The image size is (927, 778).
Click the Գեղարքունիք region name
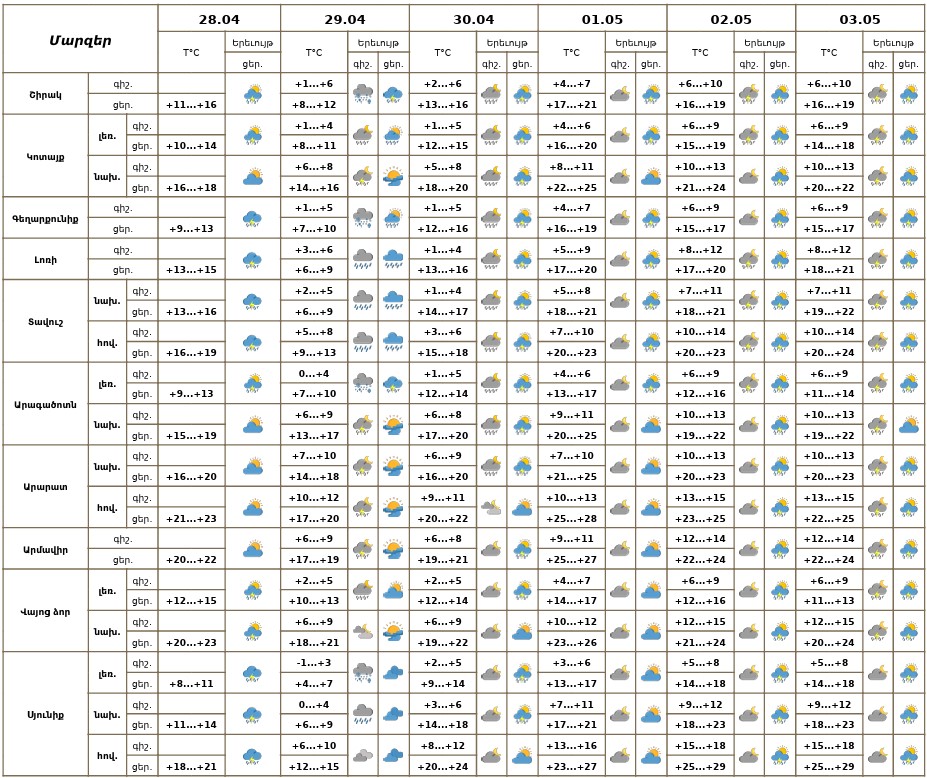(45, 217)
